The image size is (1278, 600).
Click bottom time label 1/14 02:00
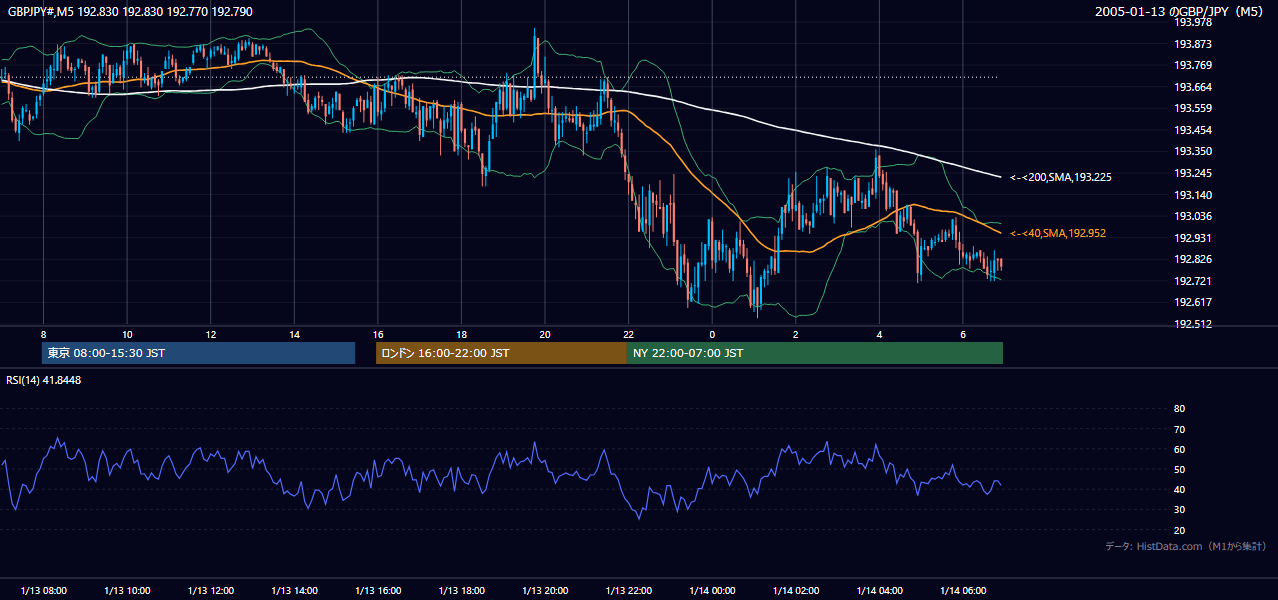click(x=795, y=591)
